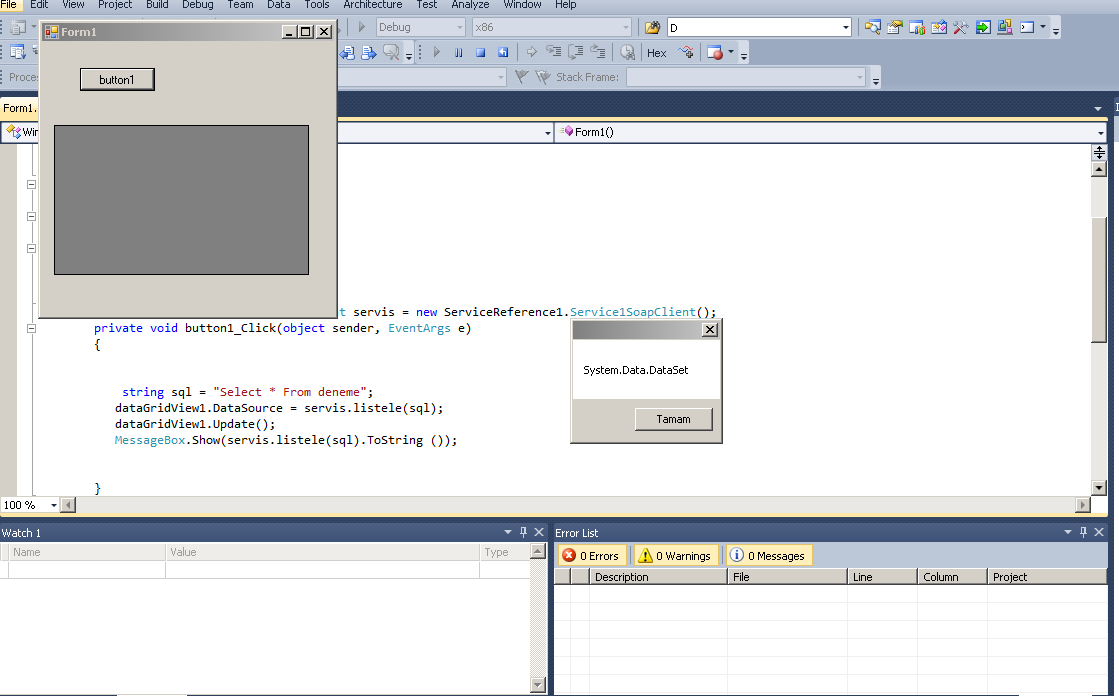
Task: Sort Error List by Description column
Action: (657, 577)
